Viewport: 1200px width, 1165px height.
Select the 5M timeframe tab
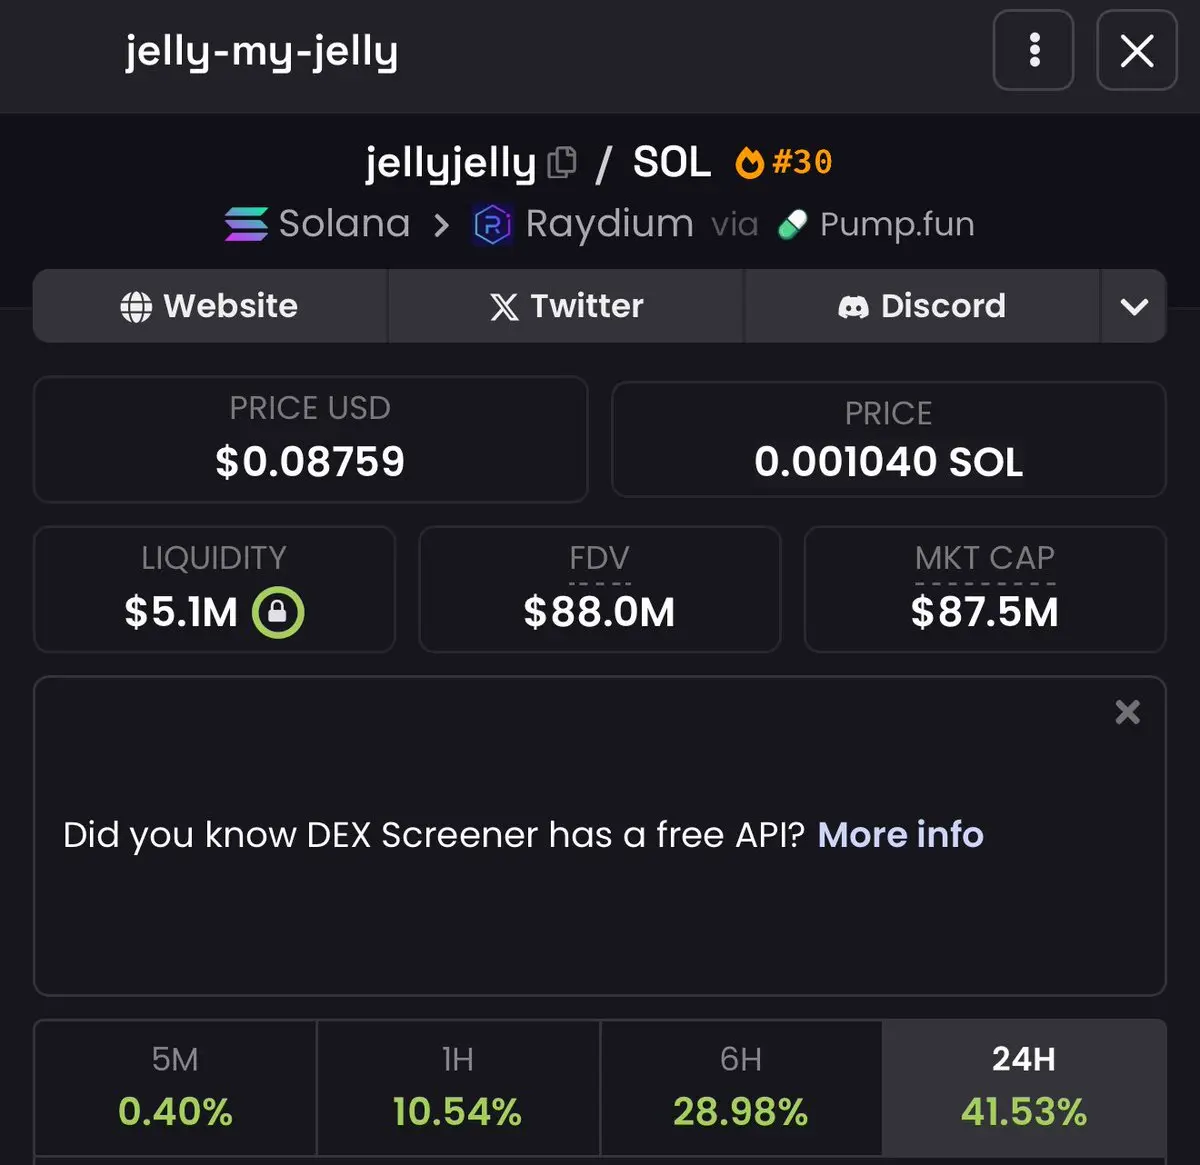point(175,1088)
